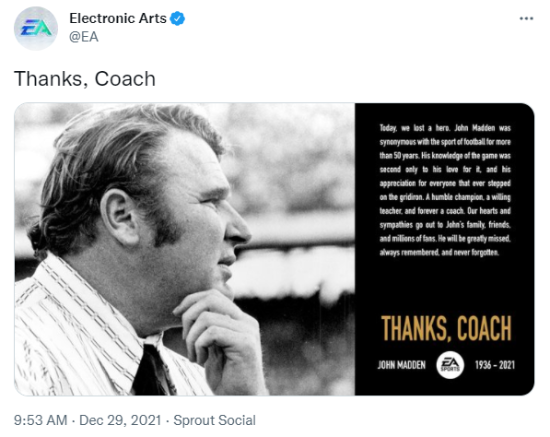Click the dark necktie in the photo
Viewport: 550px width, 437px height.
click(x=153, y=370)
